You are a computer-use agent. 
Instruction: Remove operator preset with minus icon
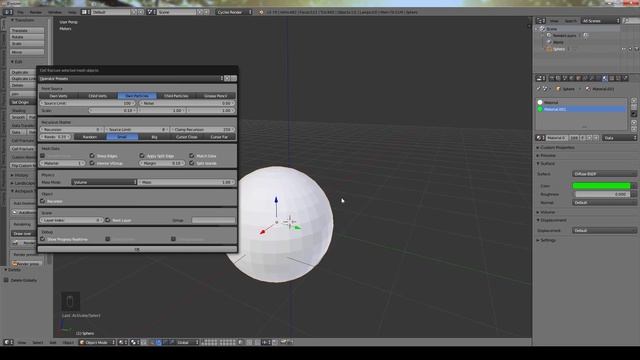point(233,78)
